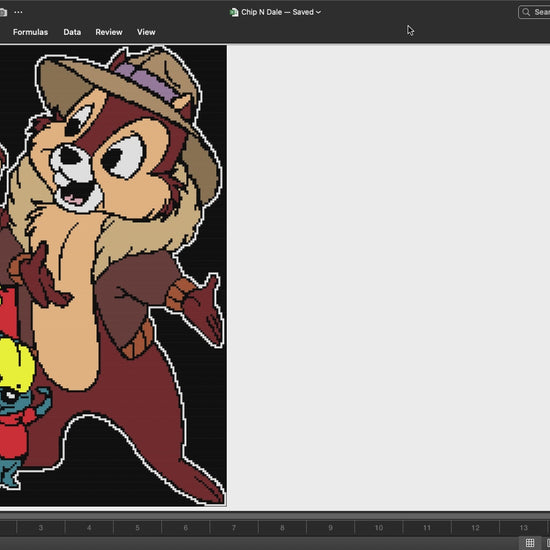Switch to the Data tab
The width and height of the screenshot is (550, 550).
click(x=72, y=32)
